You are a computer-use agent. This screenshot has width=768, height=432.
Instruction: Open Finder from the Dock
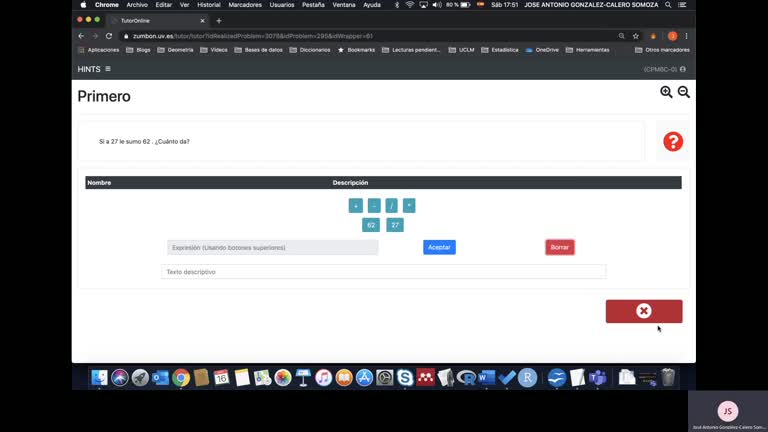99,378
